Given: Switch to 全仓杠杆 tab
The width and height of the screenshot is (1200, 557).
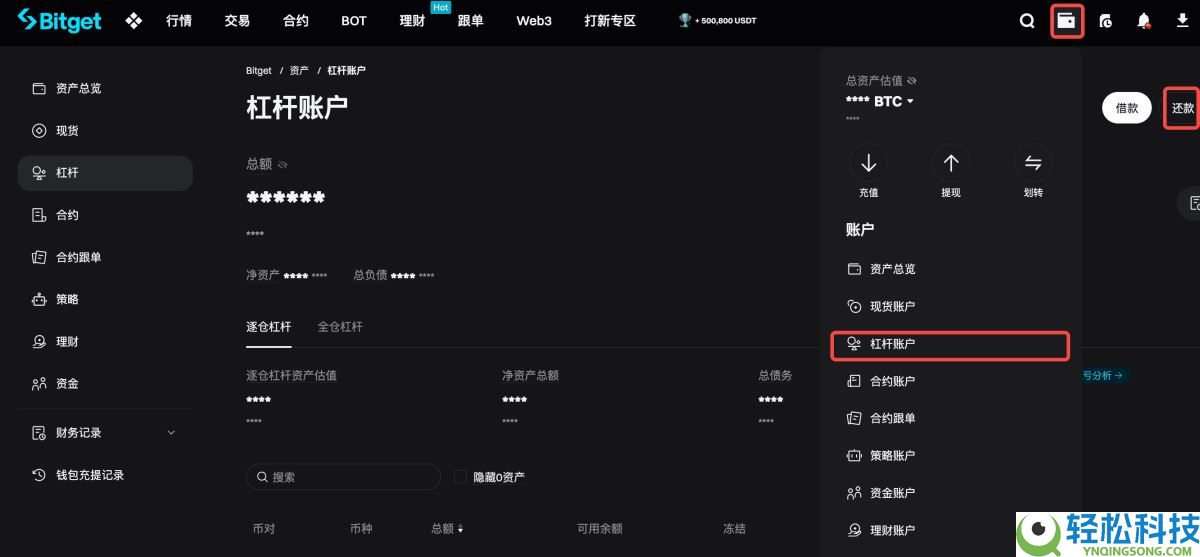Looking at the screenshot, I should click(x=340, y=327).
